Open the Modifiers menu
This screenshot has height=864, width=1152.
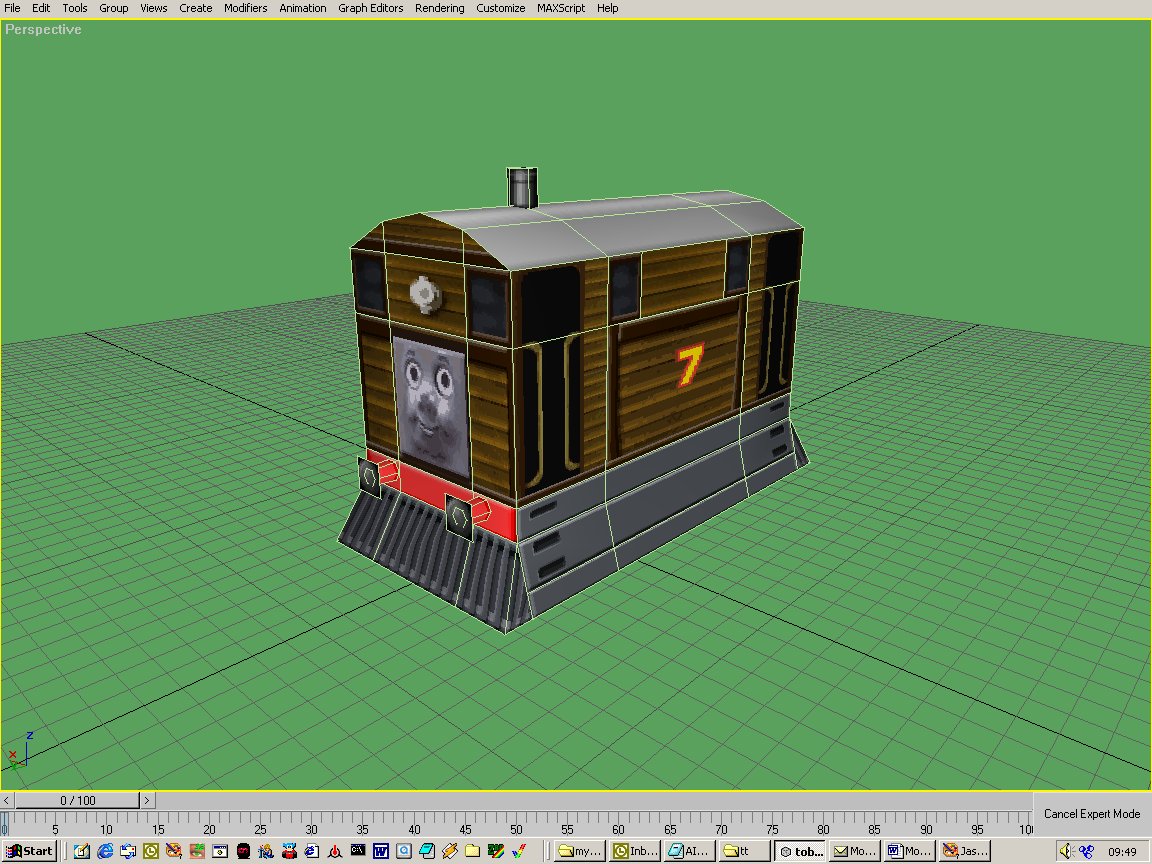pyautogui.click(x=245, y=8)
